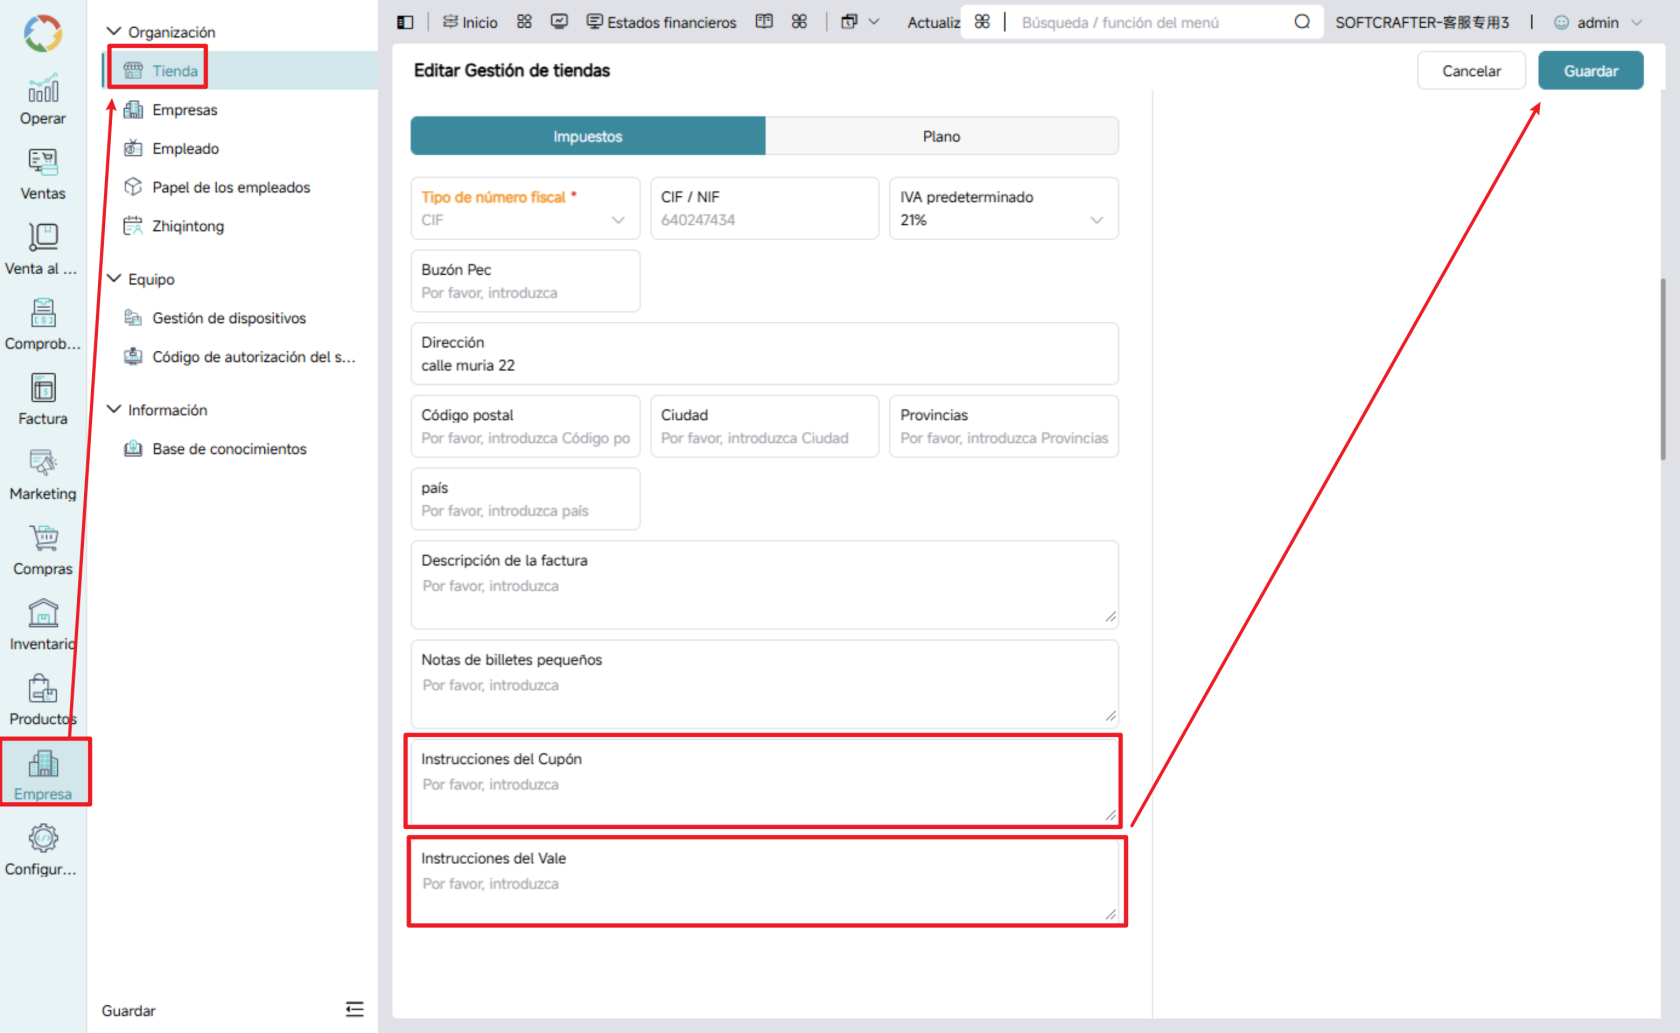Collapse the Organización section
Image resolution: width=1680 pixels, height=1033 pixels.
(114, 32)
